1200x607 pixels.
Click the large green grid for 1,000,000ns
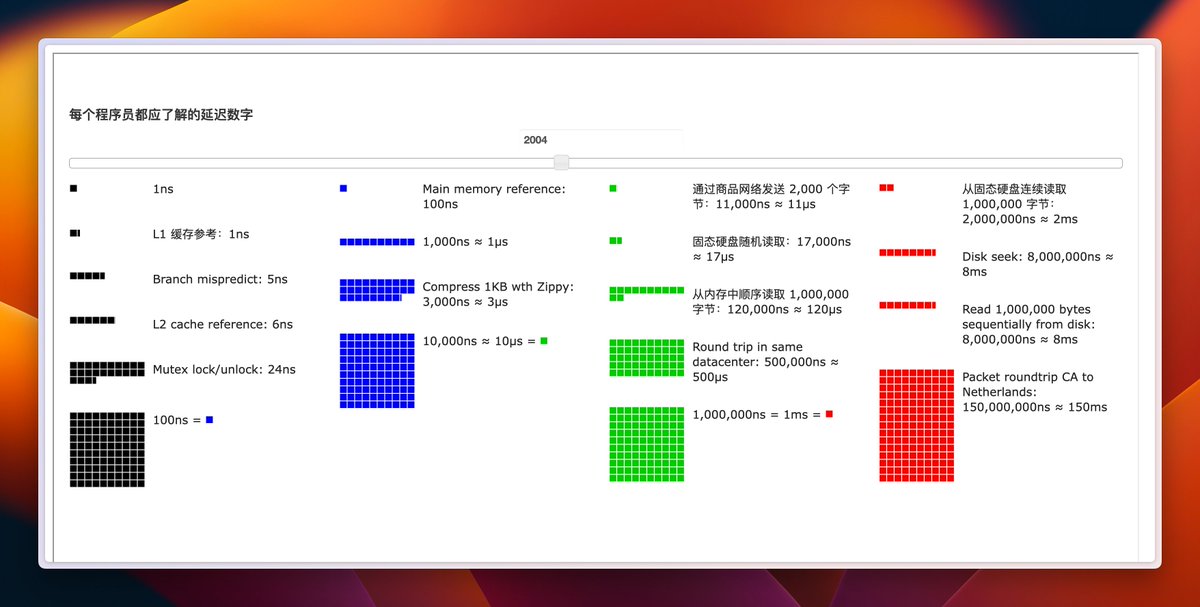pyautogui.click(x=647, y=444)
